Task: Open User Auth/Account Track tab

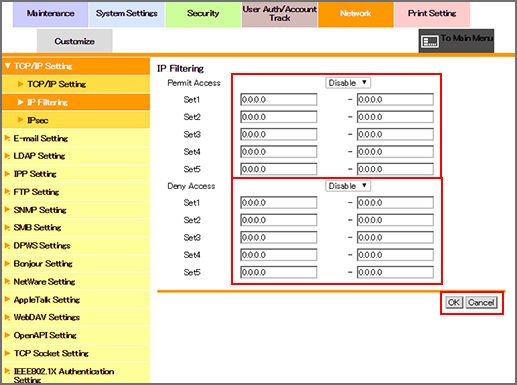Action: point(279,14)
